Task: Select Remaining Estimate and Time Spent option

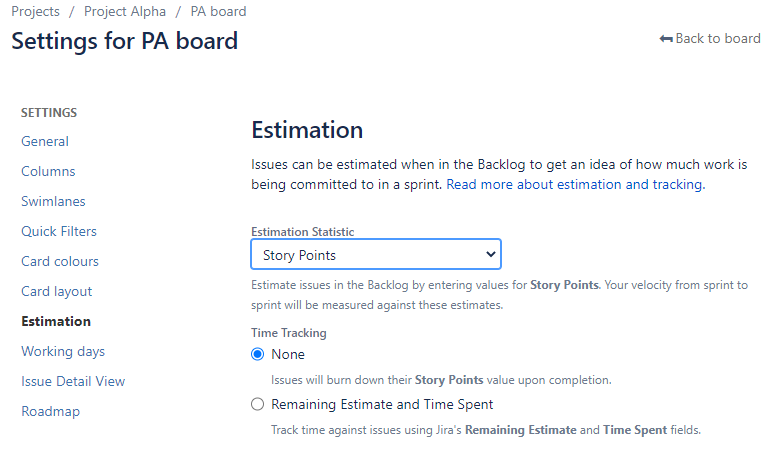Action: coord(258,404)
